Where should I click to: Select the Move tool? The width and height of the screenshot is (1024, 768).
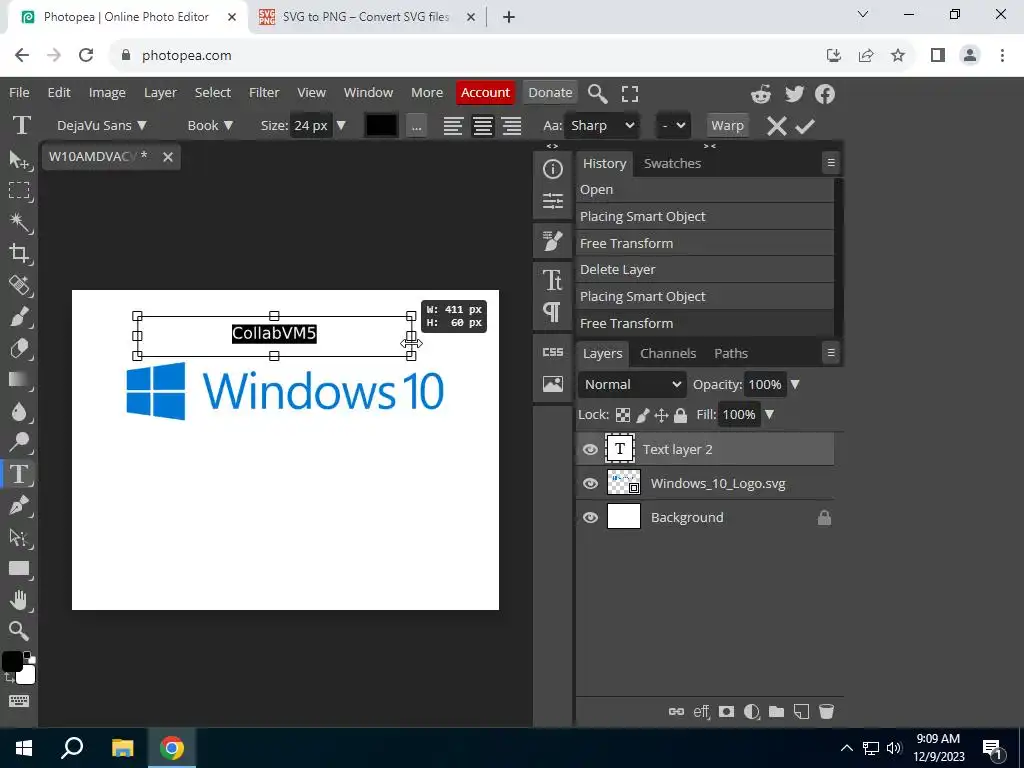(x=19, y=159)
